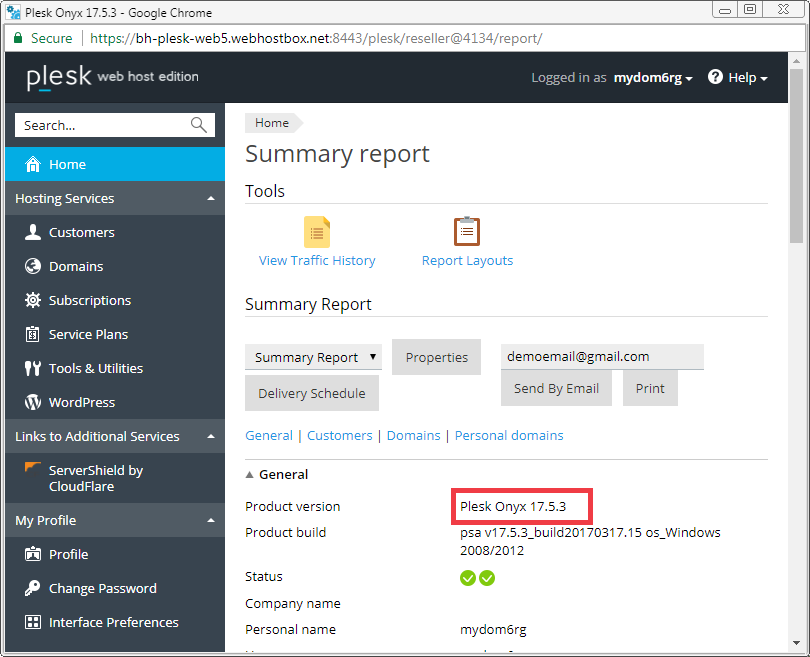Jump to Personal domains link
This screenshot has width=810, height=657.
pos(509,435)
